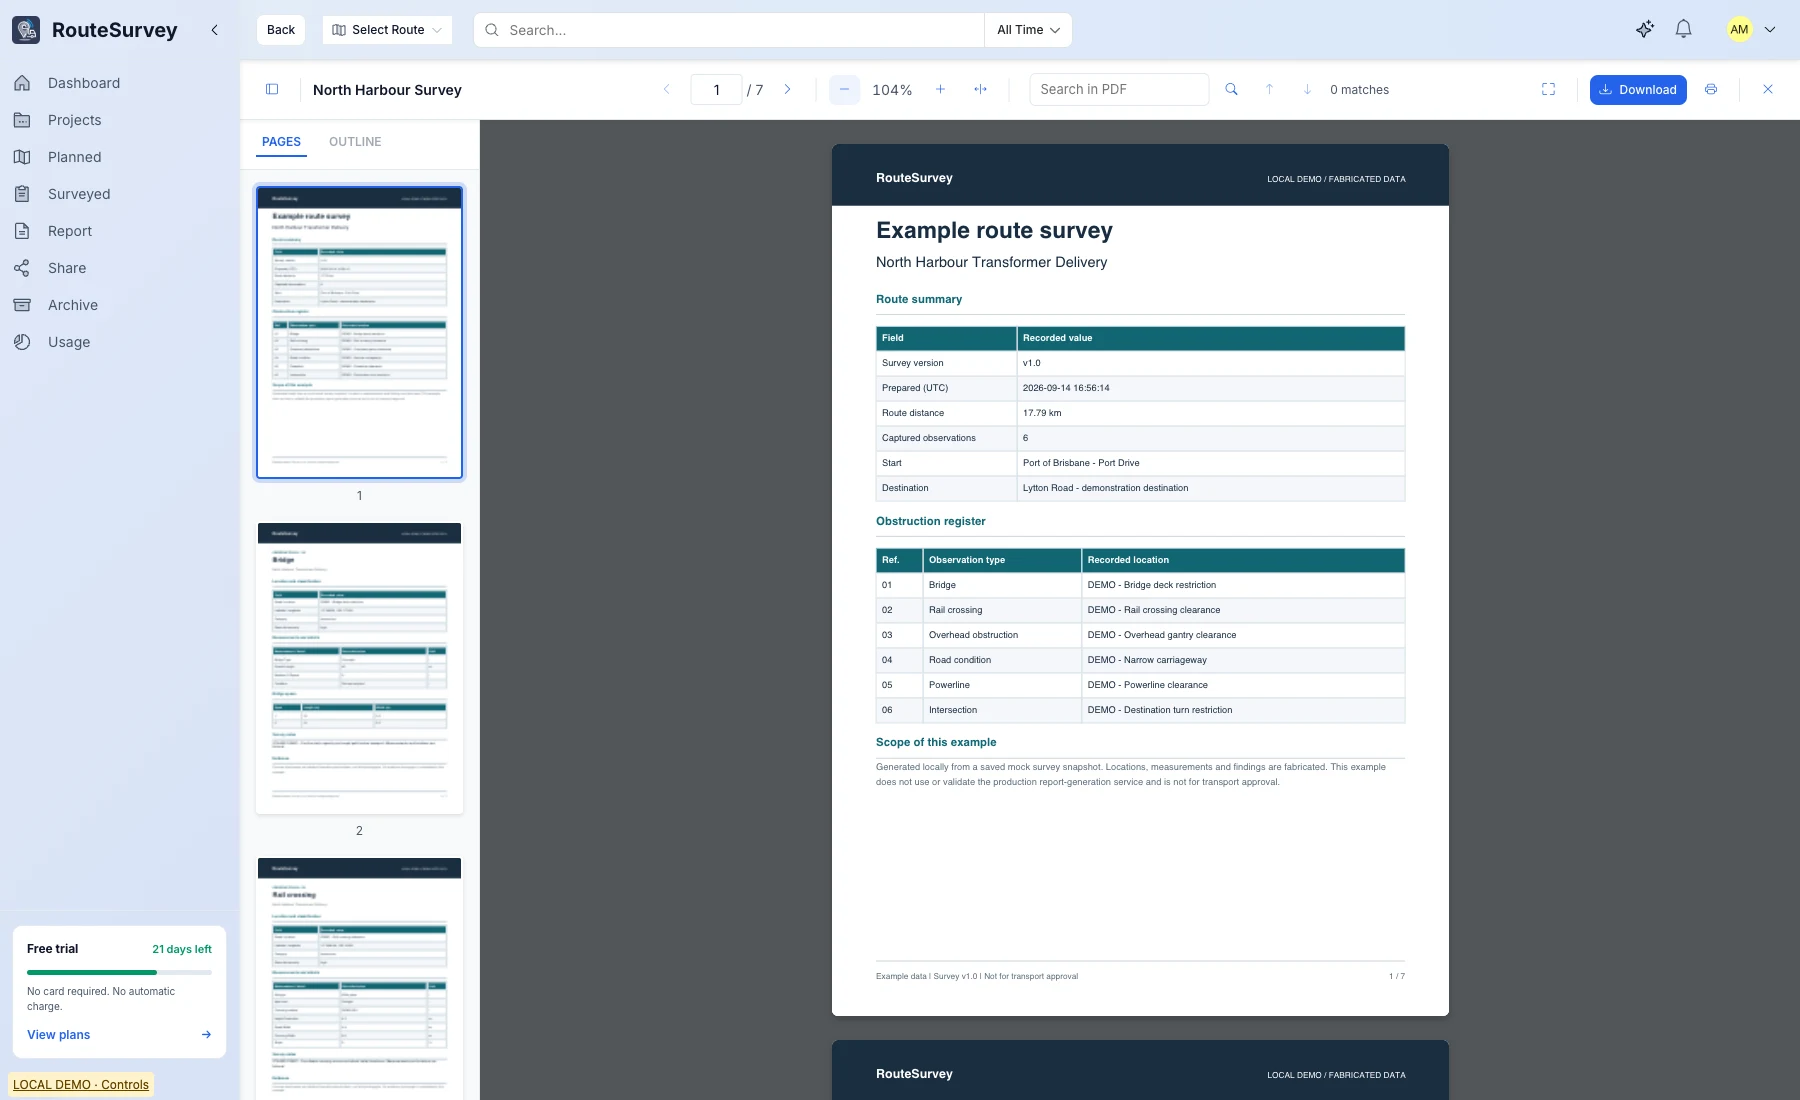Click the 'Example route survey' heading

click(994, 230)
